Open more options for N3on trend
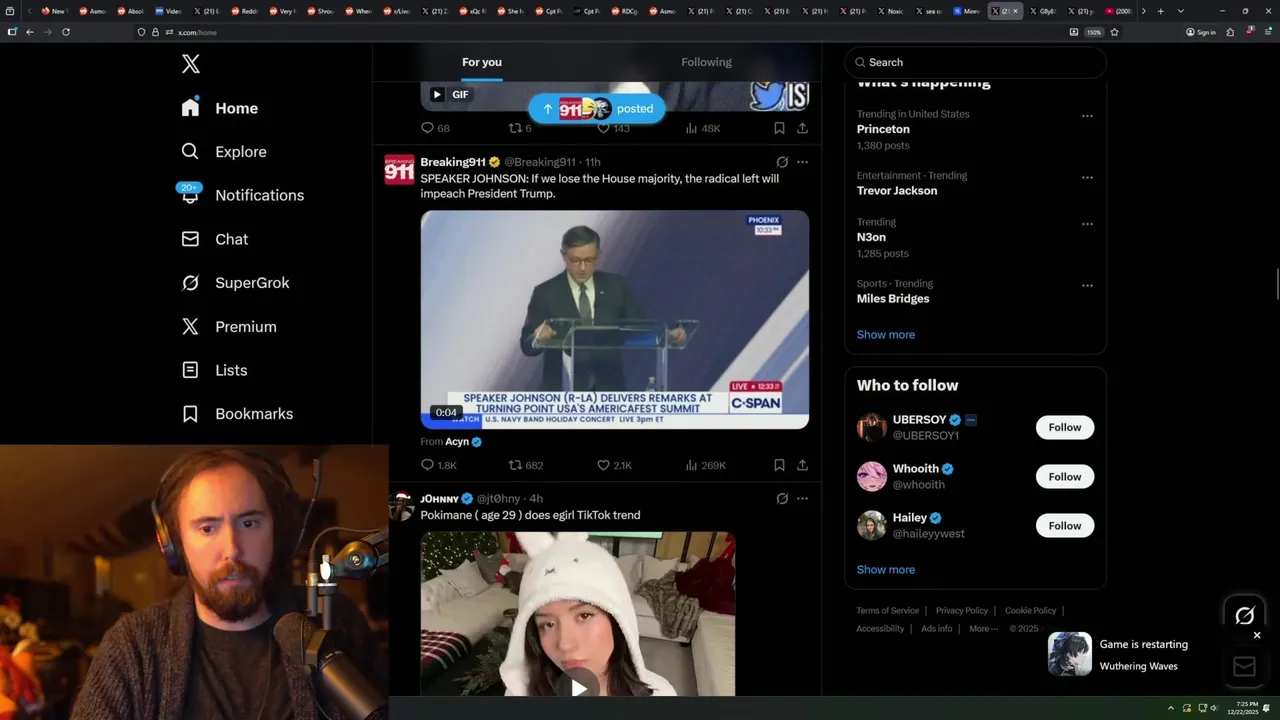The height and width of the screenshot is (720, 1280). point(1087,224)
